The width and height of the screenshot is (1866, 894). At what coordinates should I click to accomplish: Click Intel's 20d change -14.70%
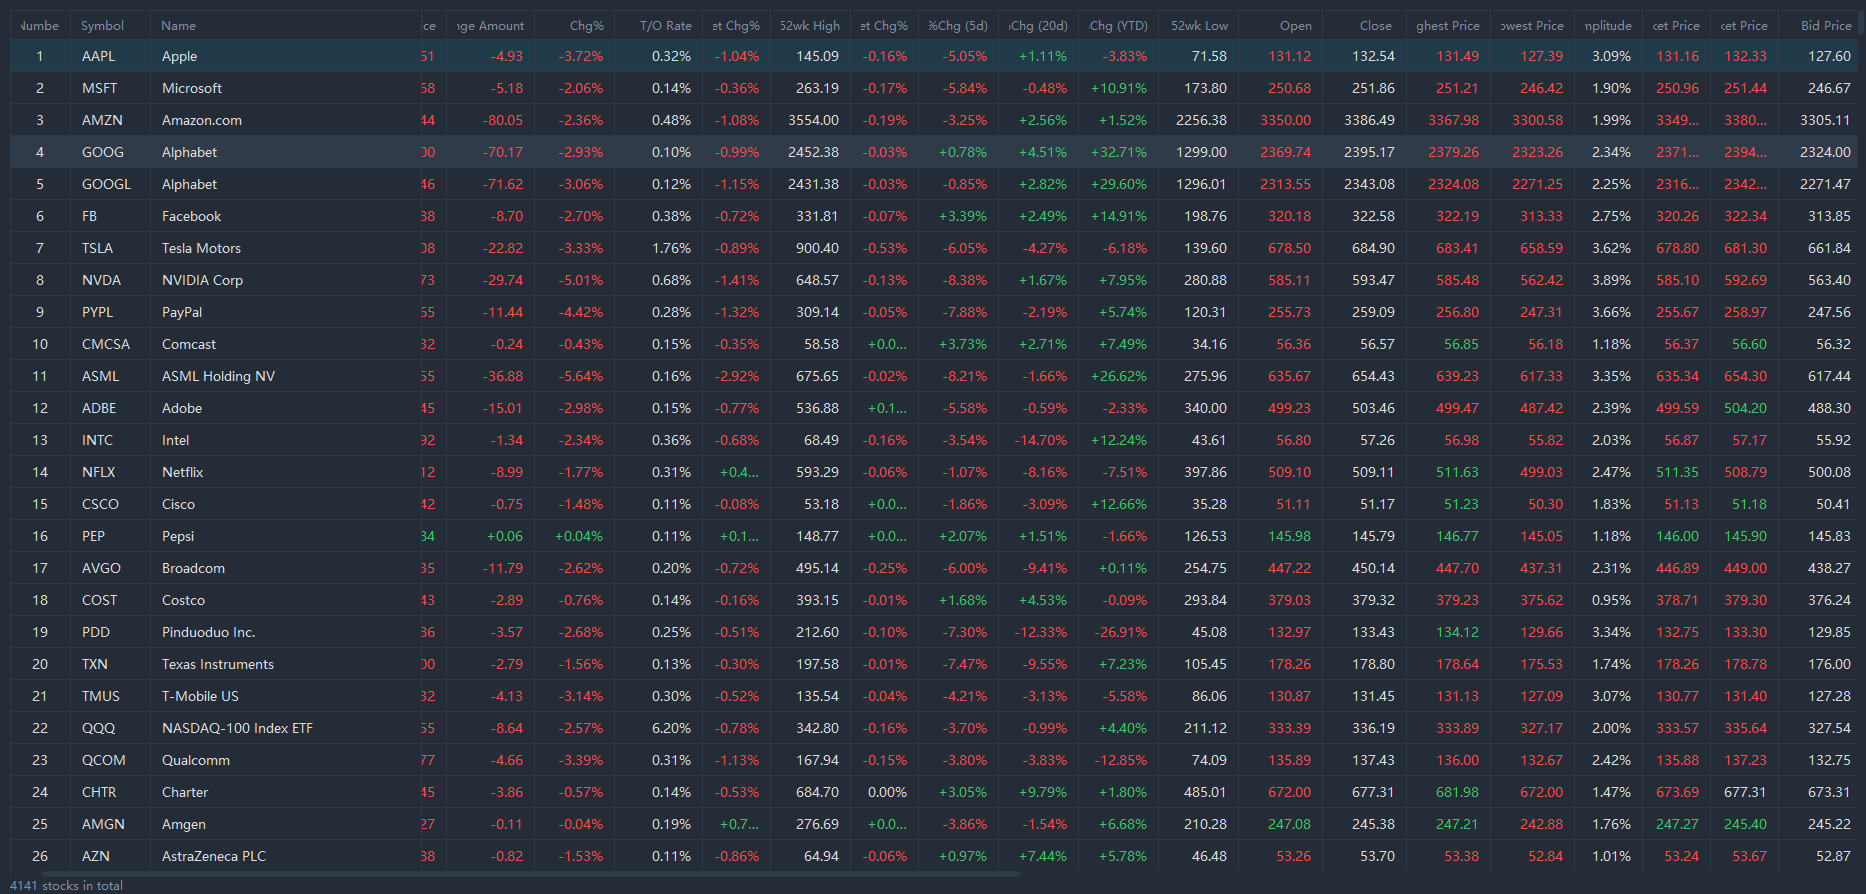tap(1040, 440)
